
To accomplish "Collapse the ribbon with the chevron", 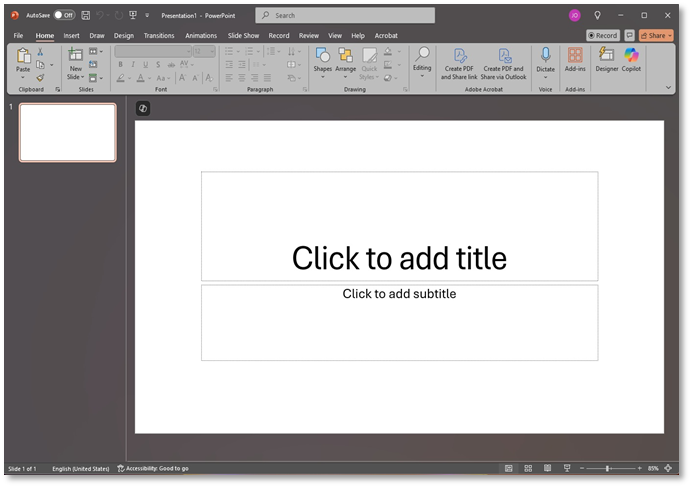I will (x=669, y=87).
